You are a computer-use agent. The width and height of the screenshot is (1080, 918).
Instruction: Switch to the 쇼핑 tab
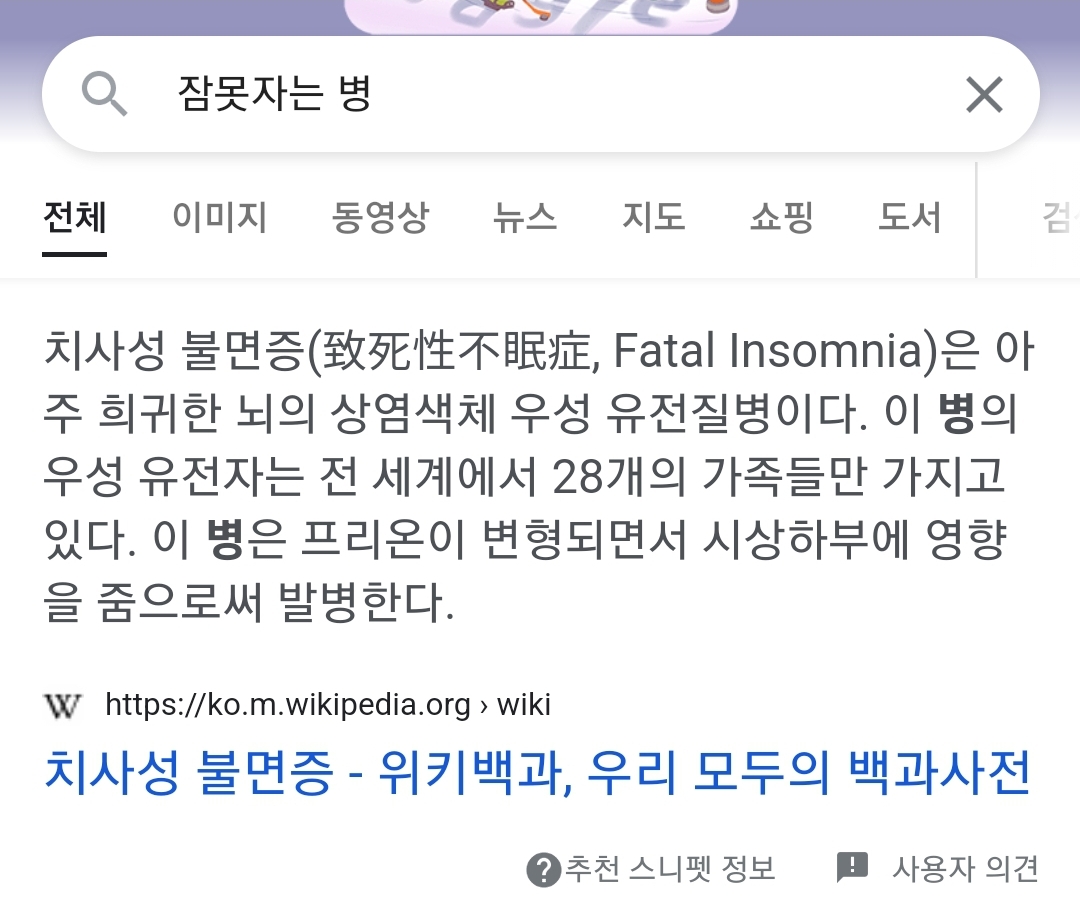click(x=782, y=218)
